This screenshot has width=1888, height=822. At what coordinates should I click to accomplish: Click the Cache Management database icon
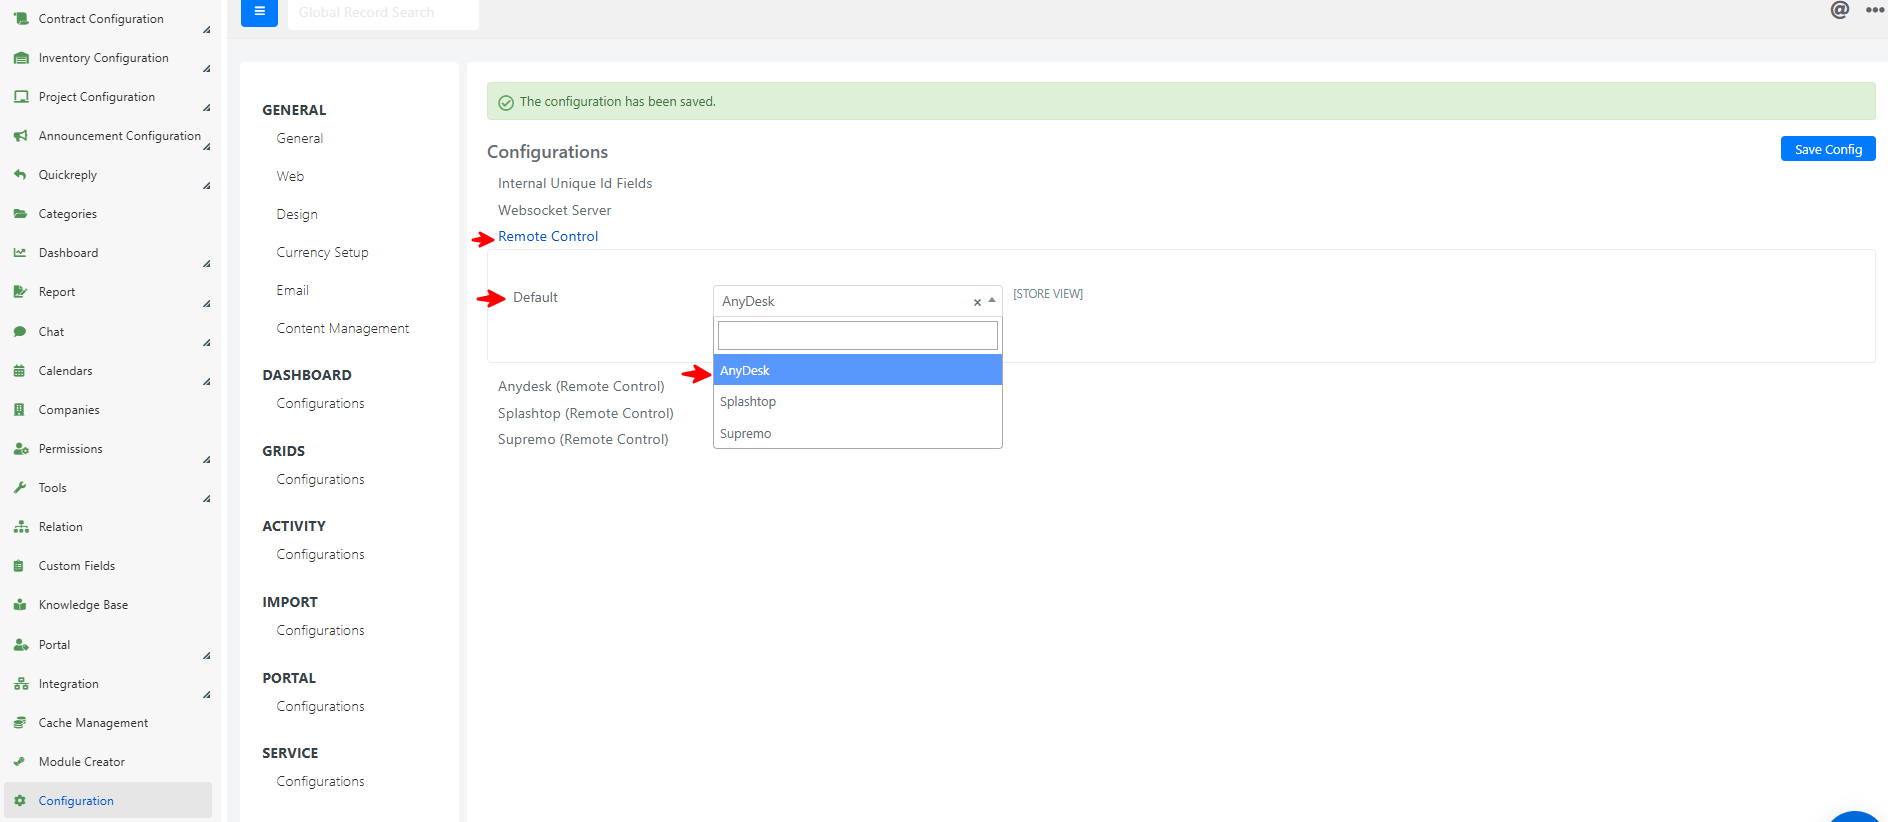pos(20,723)
